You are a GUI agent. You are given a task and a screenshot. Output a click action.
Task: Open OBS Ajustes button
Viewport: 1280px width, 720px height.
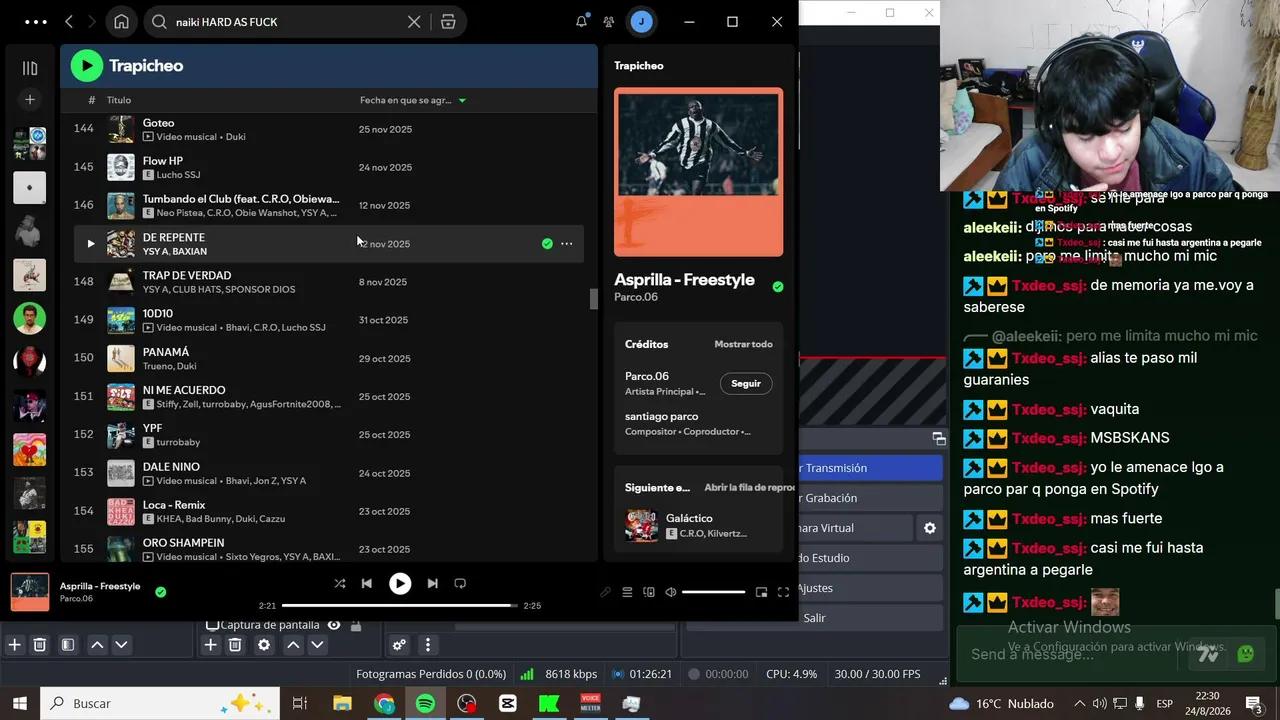coord(870,588)
